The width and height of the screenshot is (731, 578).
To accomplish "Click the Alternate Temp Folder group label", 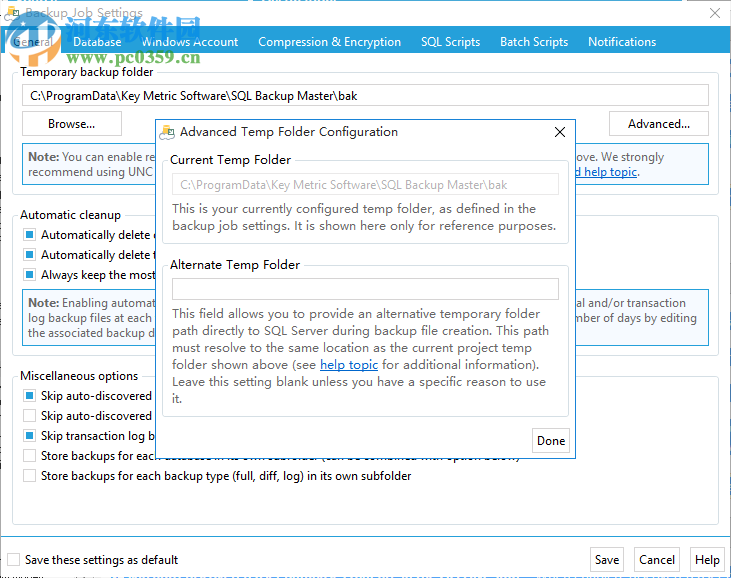I will (x=235, y=265).
